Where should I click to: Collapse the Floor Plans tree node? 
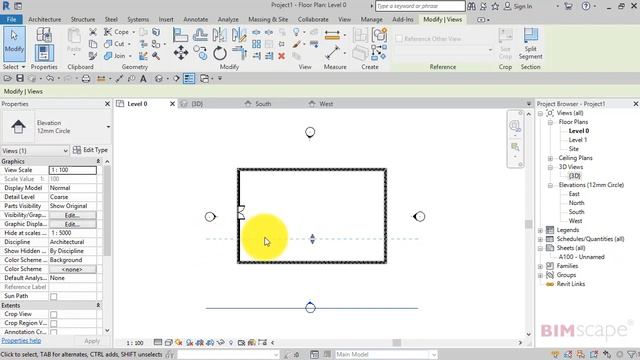[x=550, y=122]
